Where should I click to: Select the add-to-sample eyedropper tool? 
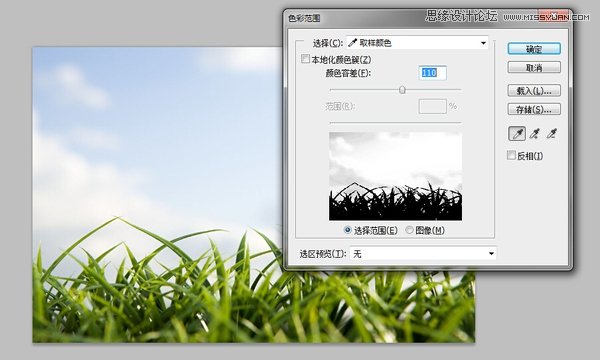coord(535,134)
